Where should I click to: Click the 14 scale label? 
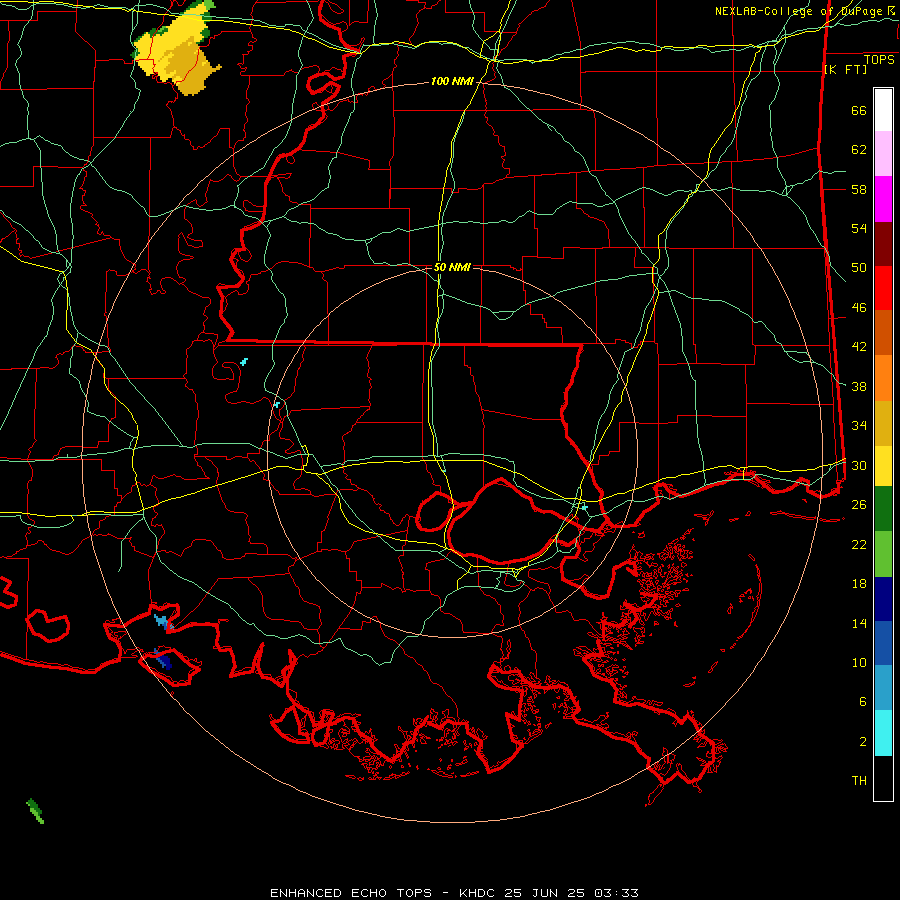pos(859,623)
